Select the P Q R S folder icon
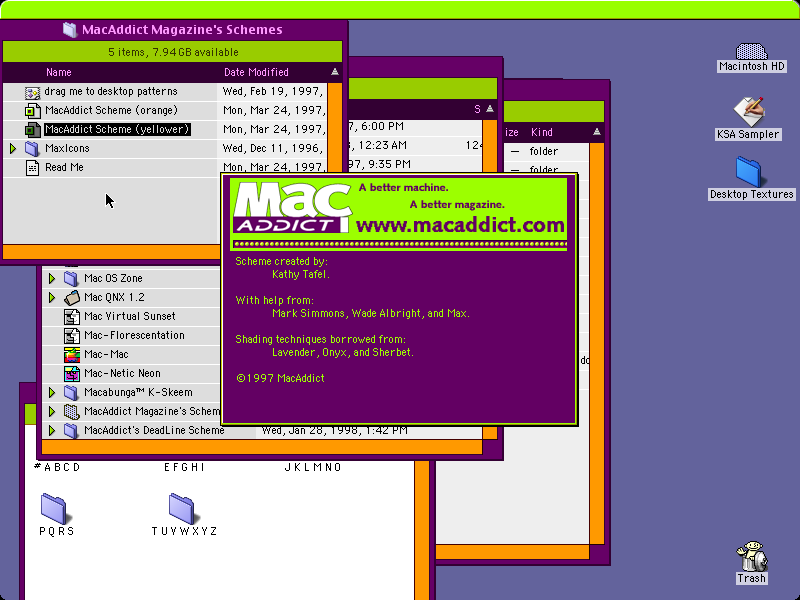 54,508
